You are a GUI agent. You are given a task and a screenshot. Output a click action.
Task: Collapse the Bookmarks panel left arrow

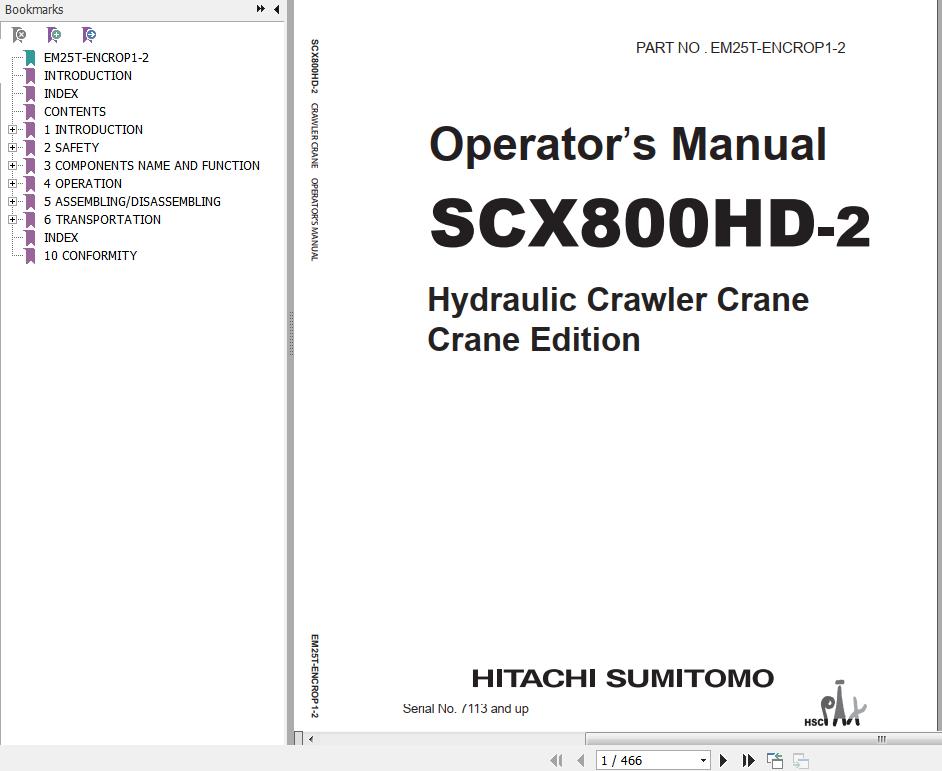tap(276, 9)
